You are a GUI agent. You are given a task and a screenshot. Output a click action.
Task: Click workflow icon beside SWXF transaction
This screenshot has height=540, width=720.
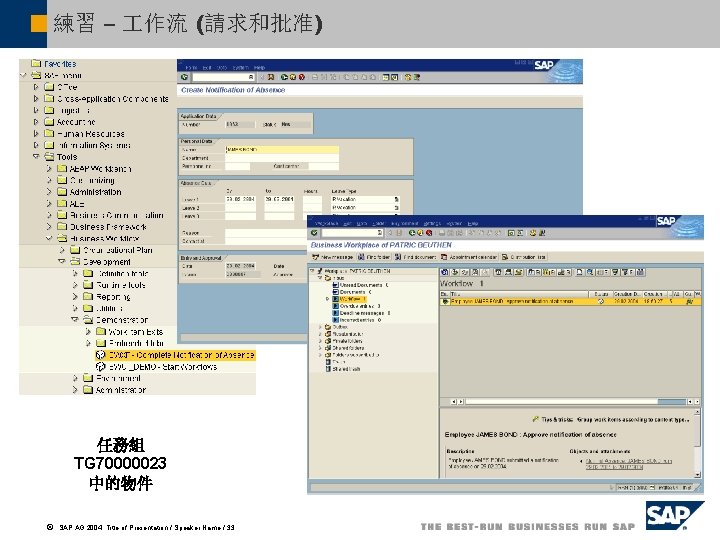101,355
